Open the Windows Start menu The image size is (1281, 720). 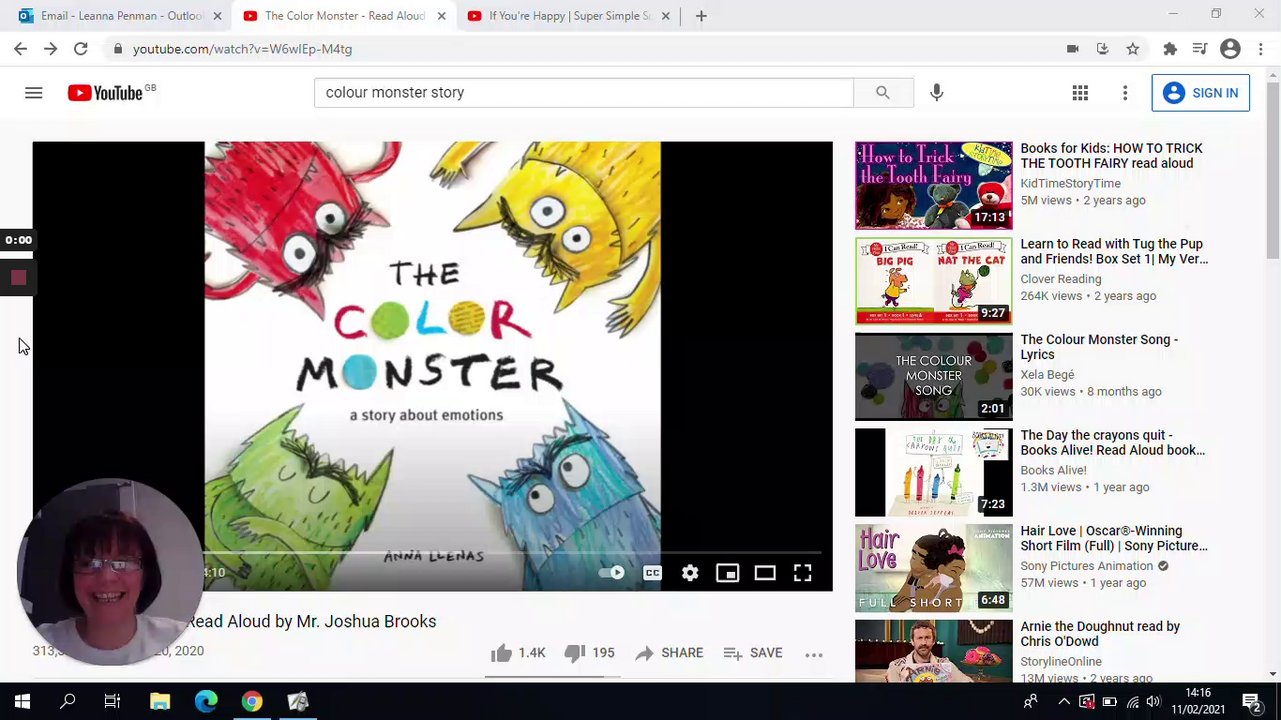click(x=22, y=702)
